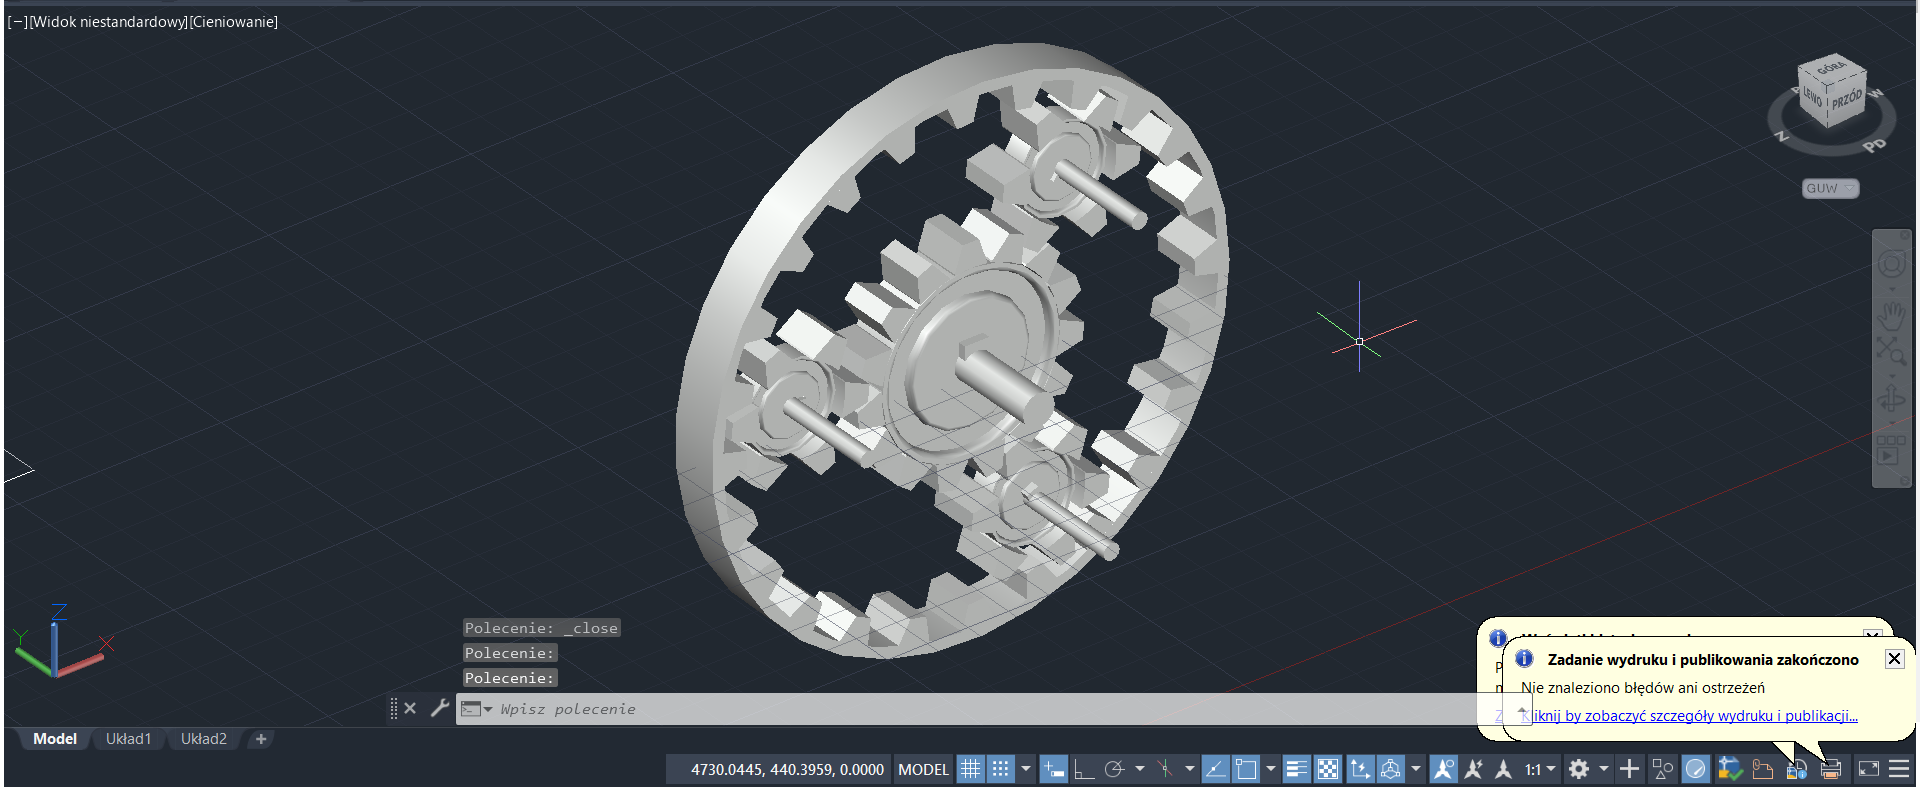Open polar tracking angle dropdown
The height and width of the screenshot is (789, 1920).
point(1139,769)
